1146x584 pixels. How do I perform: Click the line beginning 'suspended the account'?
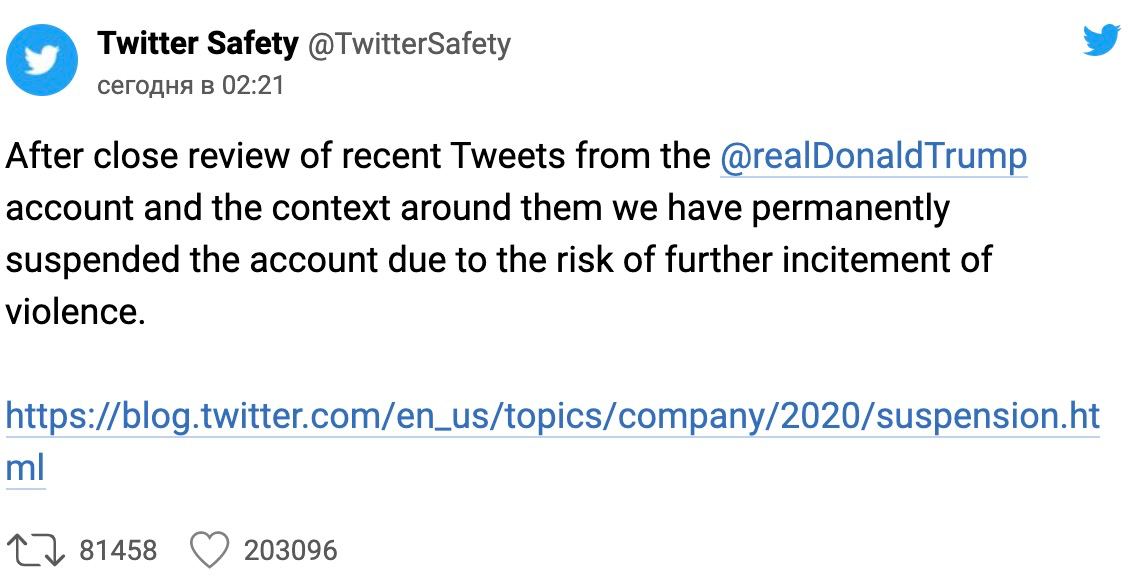coord(499,260)
